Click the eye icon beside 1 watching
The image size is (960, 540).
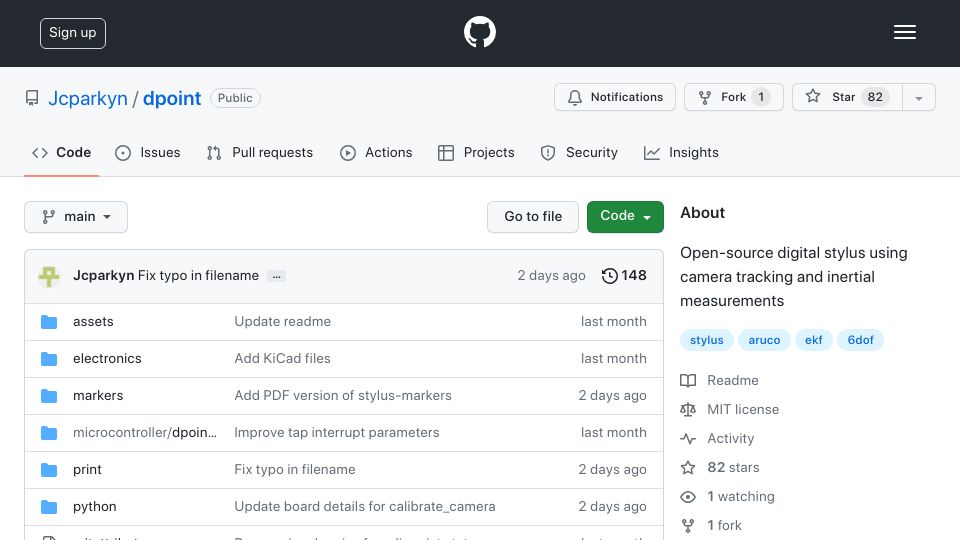point(688,497)
